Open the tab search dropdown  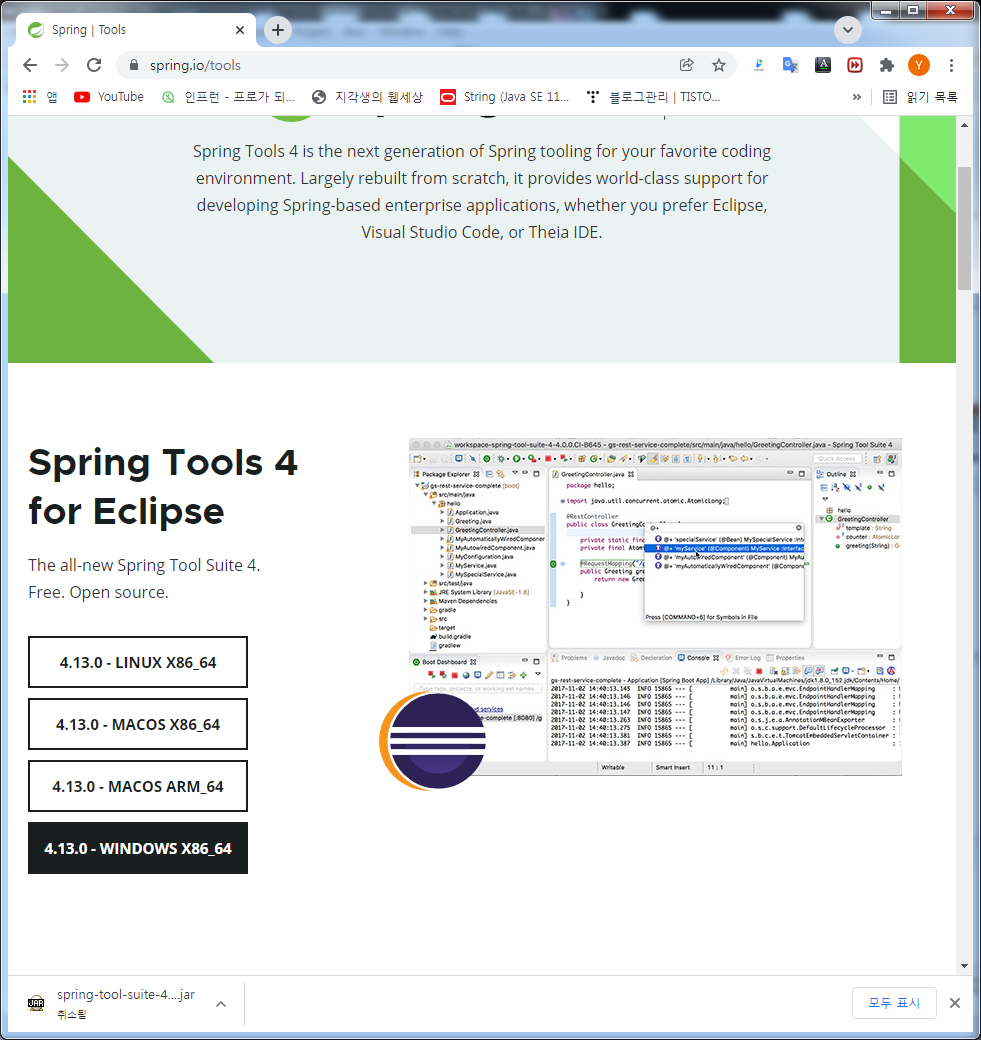[848, 30]
